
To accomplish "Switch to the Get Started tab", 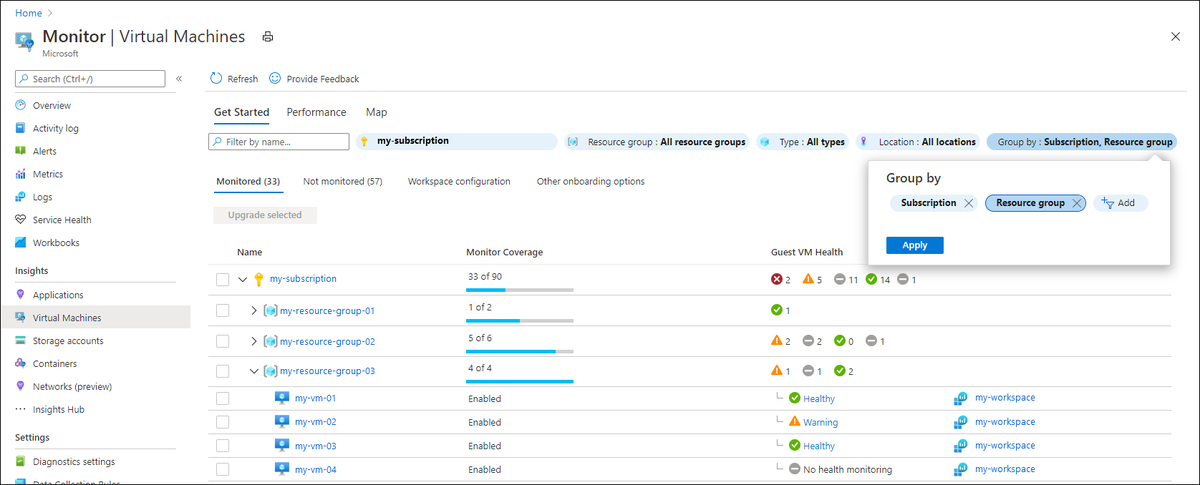I will [x=241, y=112].
